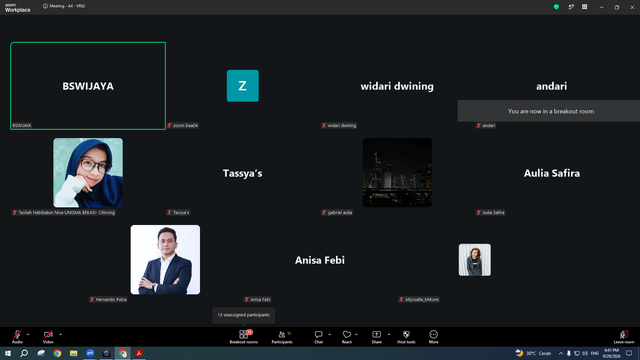Open audio options arrow beside Audio
The image size is (640, 360).
pyautogui.click(x=28, y=334)
